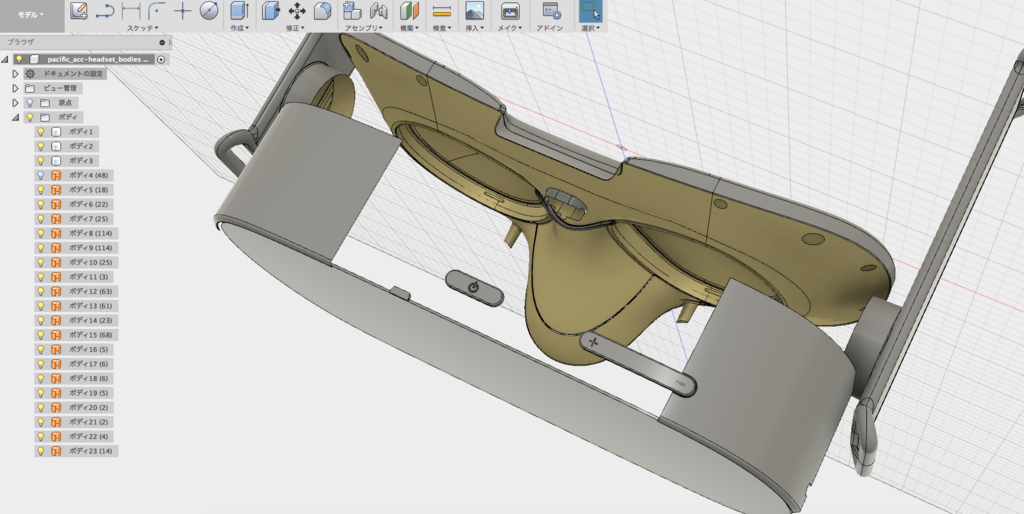Click the Measure ruler icon

pyautogui.click(x=442, y=10)
